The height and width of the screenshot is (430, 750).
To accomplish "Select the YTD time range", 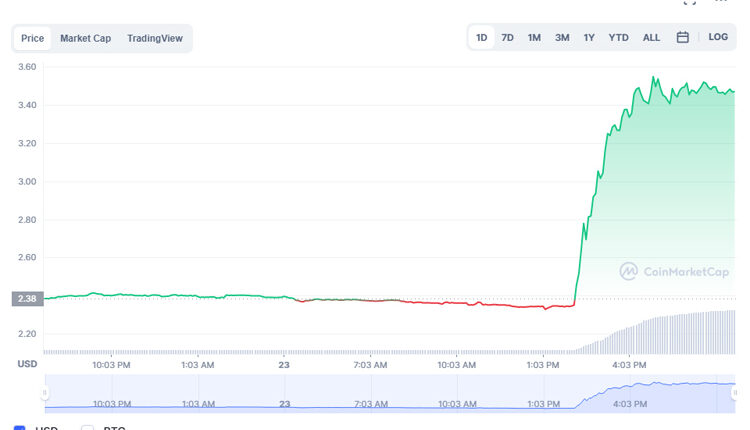I will [618, 37].
